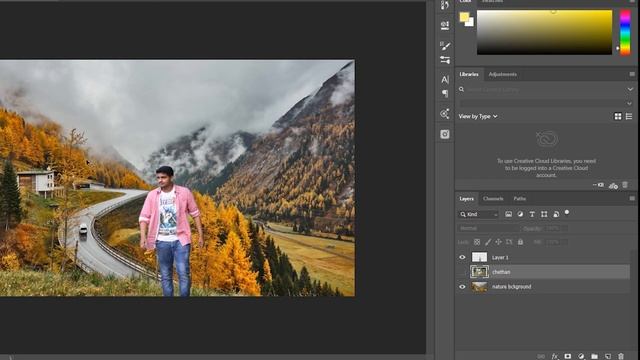Filter layers by type layers

pyautogui.click(x=532, y=214)
